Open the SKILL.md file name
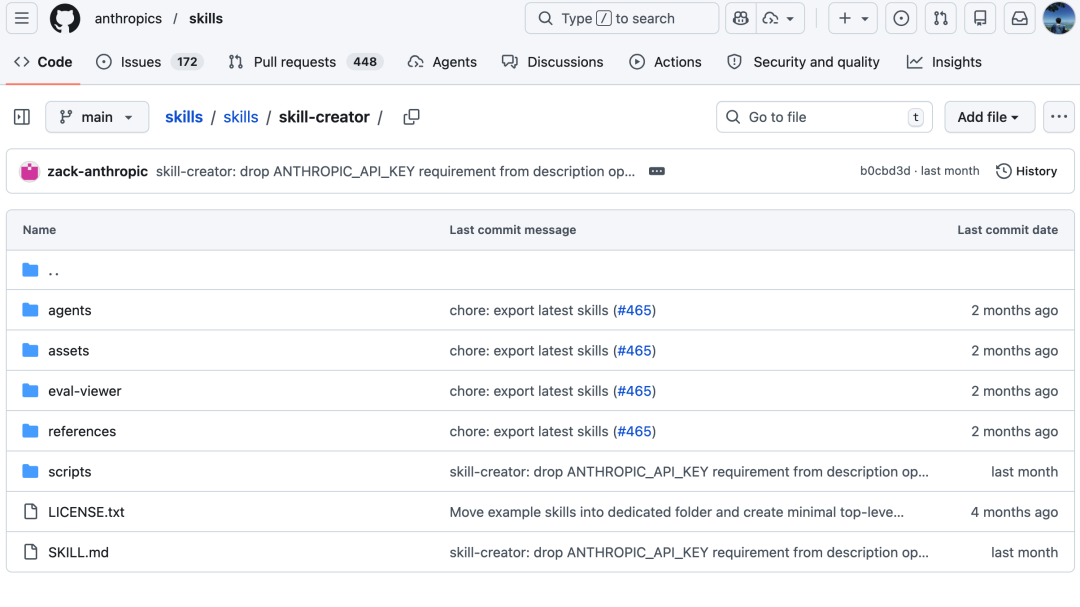 79,552
